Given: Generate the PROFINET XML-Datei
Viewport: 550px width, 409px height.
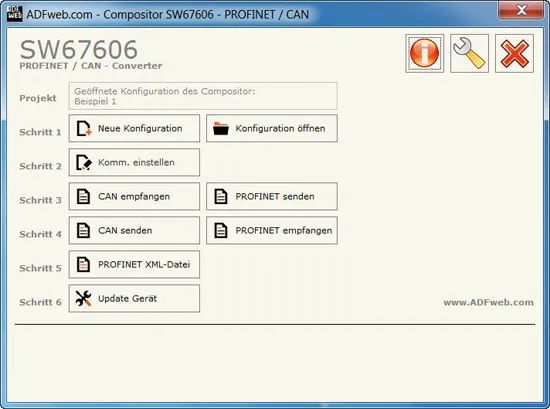Looking at the screenshot, I should [x=134, y=264].
